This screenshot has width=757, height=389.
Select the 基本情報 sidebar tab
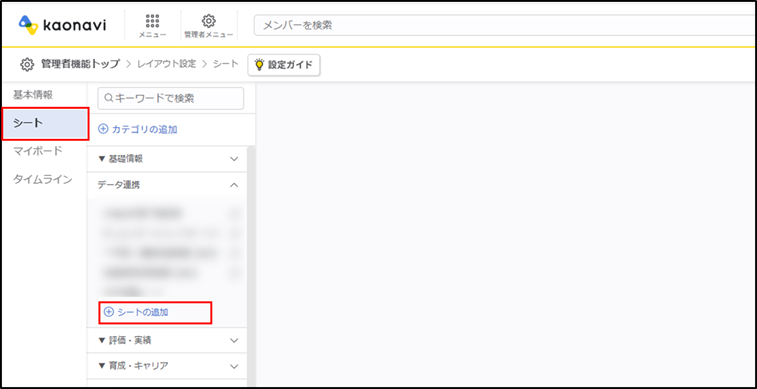pyautogui.click(x=33, y=95)
